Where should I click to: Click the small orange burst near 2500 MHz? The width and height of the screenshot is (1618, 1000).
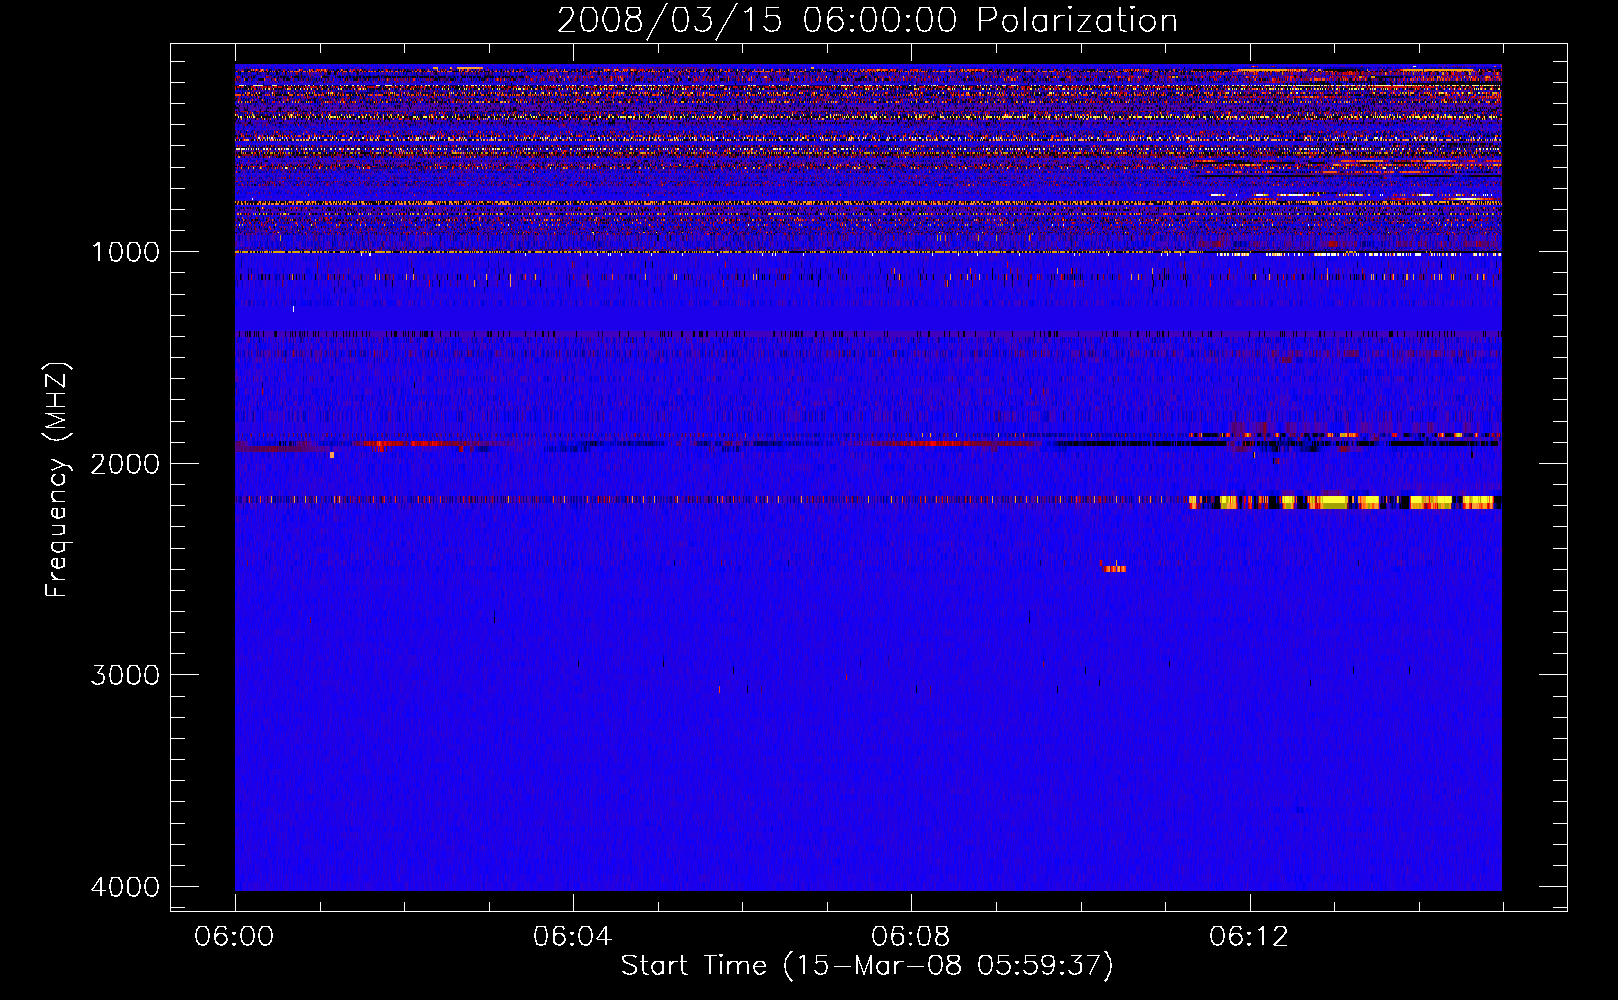click(1113, 567)
